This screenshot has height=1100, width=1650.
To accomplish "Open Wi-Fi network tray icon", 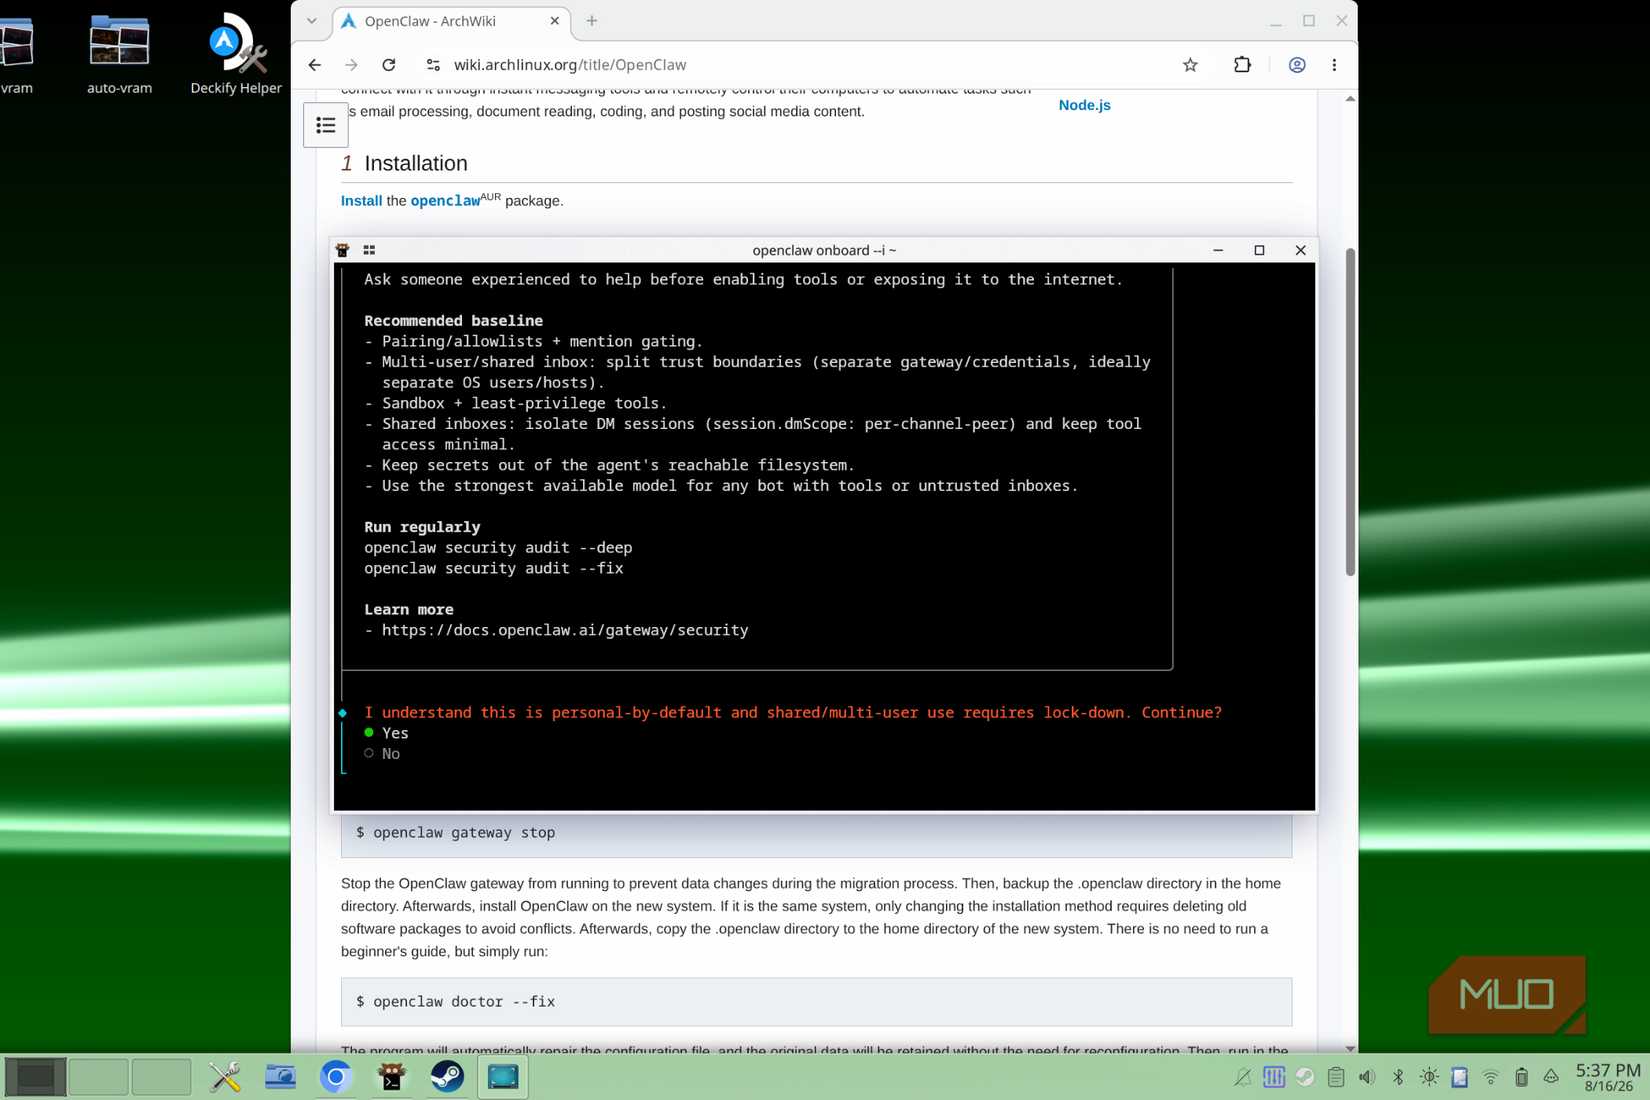I will (1491, 1077).
